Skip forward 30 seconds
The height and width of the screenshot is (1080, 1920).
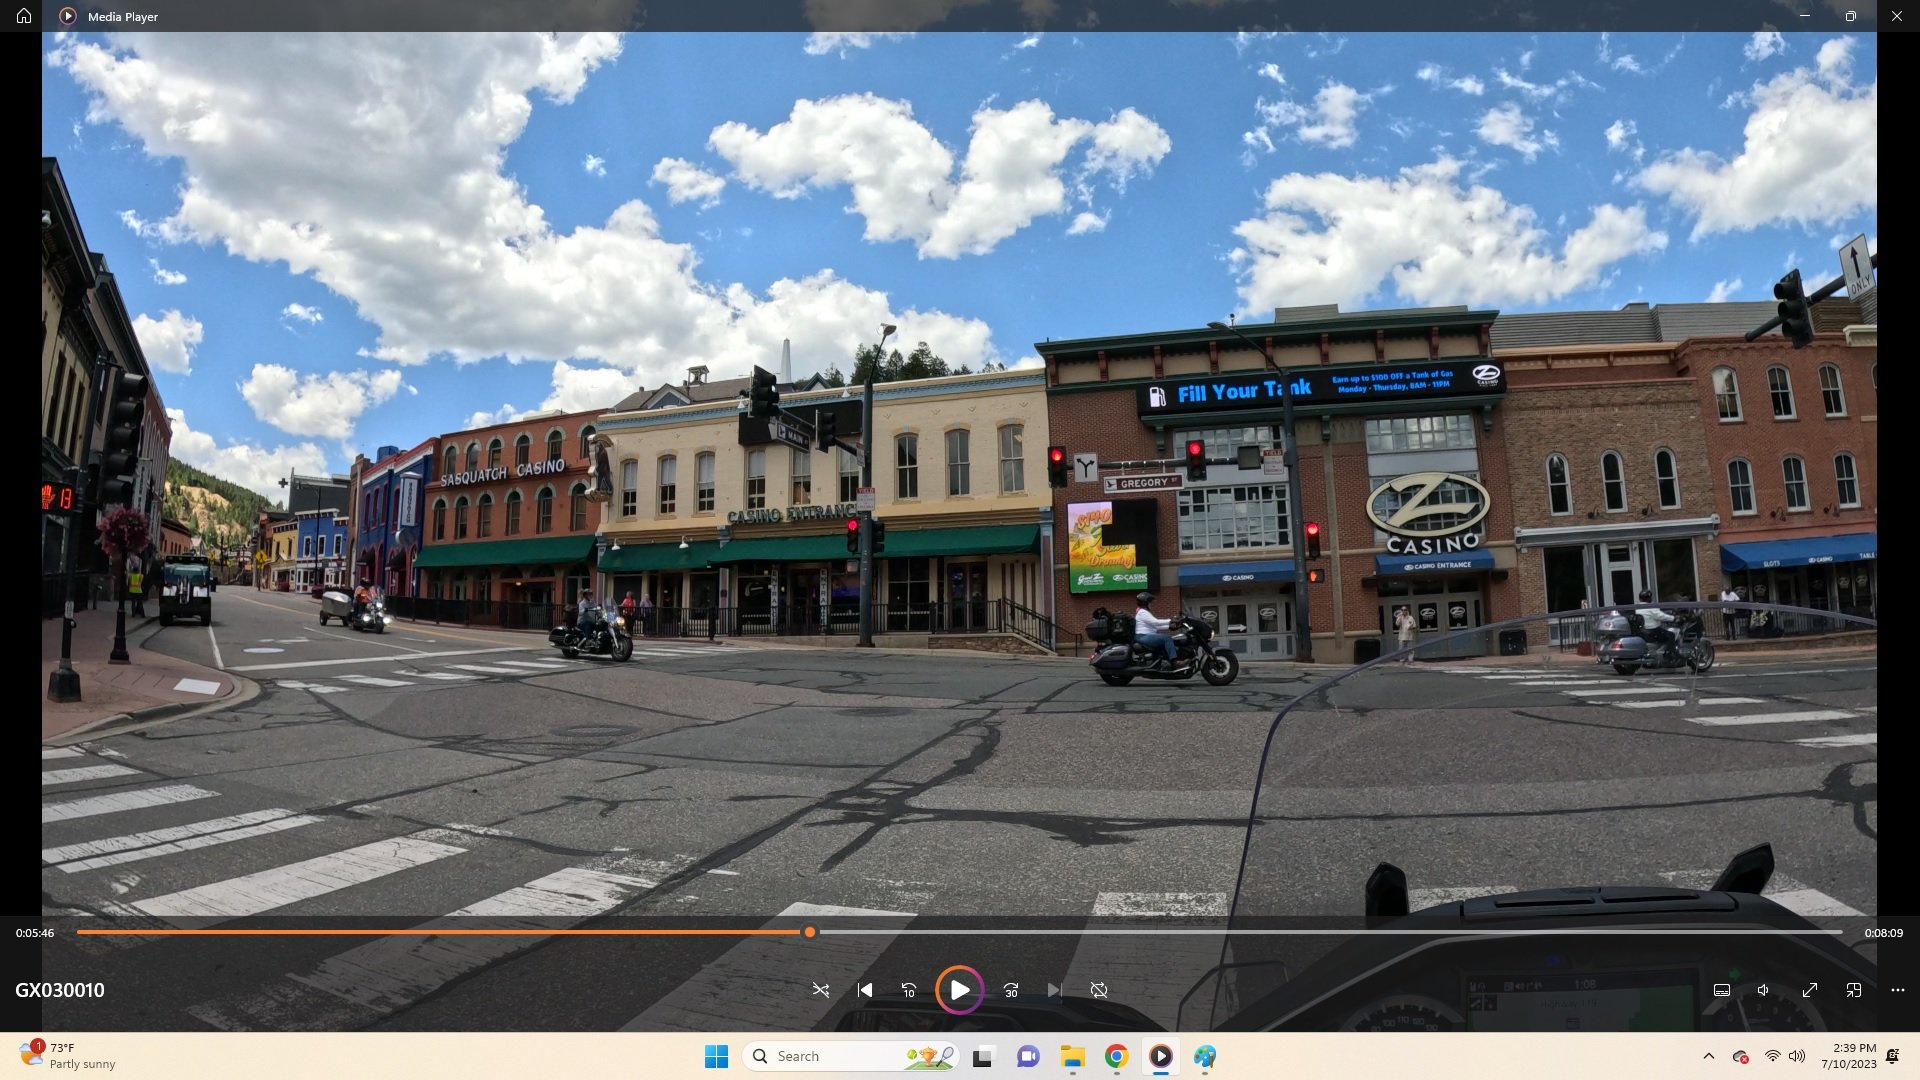click(1011, 990)
